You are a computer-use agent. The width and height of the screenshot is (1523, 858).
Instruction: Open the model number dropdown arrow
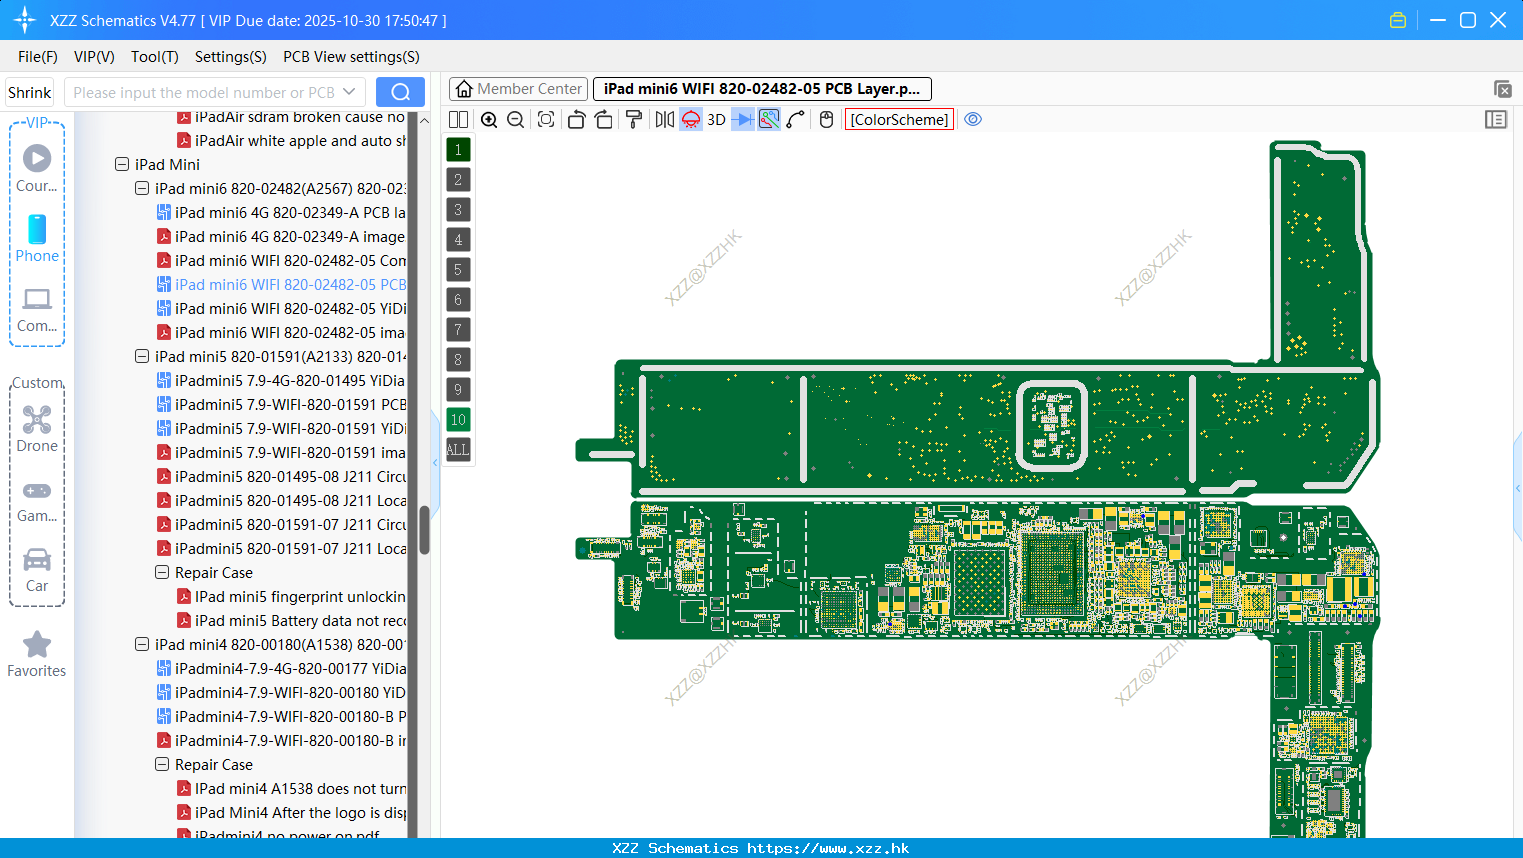pos(349,92)
